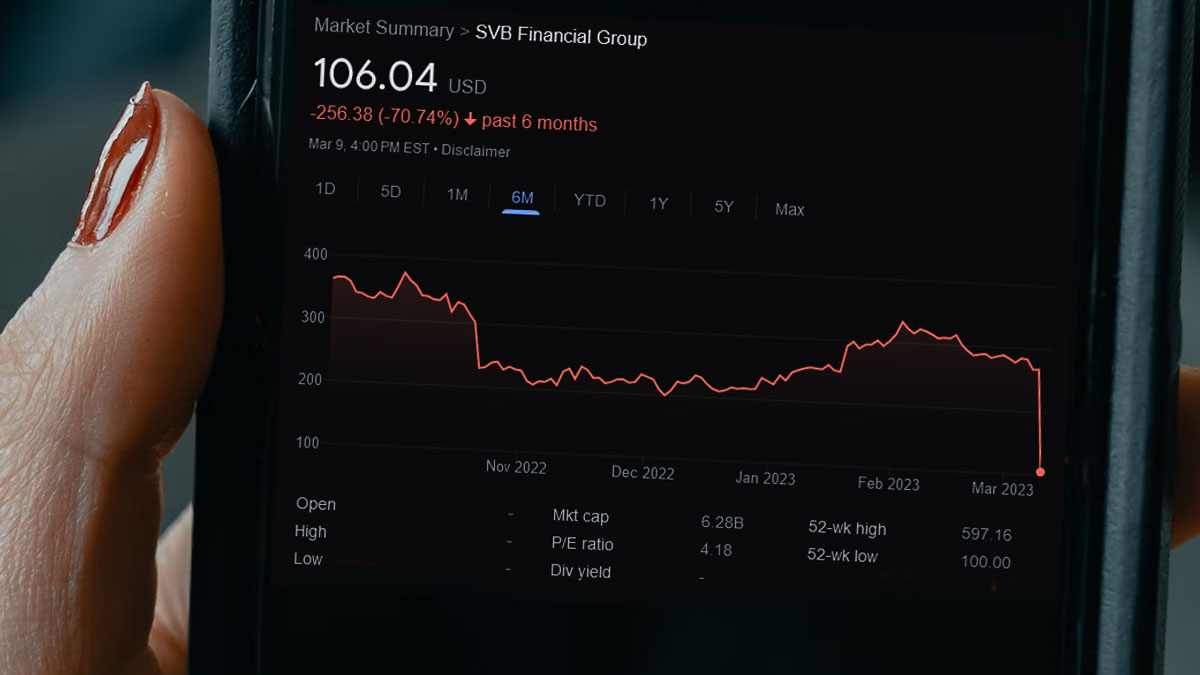Click the 4.18 P/E value
Viewport: 1200px width, 675px height.
tap(716, 550)
